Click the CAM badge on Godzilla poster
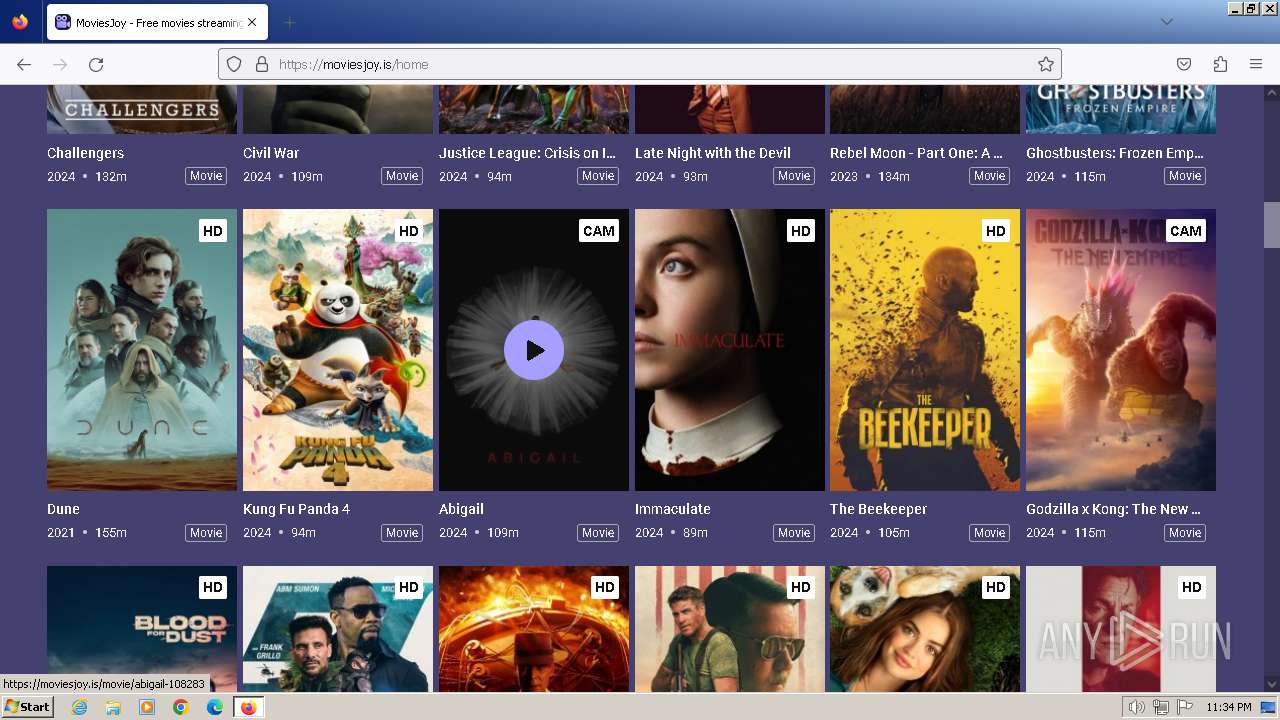 pos(1186,231)
